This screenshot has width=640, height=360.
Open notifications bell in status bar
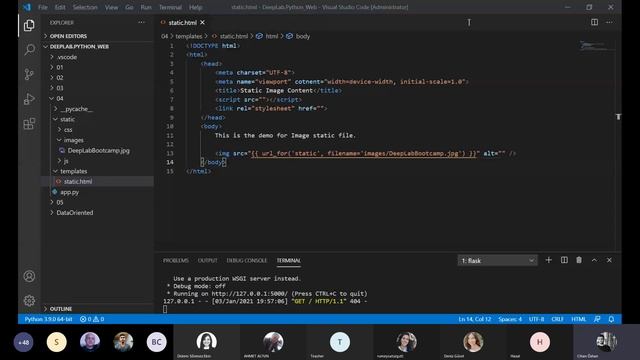click(x=611, y=319)
